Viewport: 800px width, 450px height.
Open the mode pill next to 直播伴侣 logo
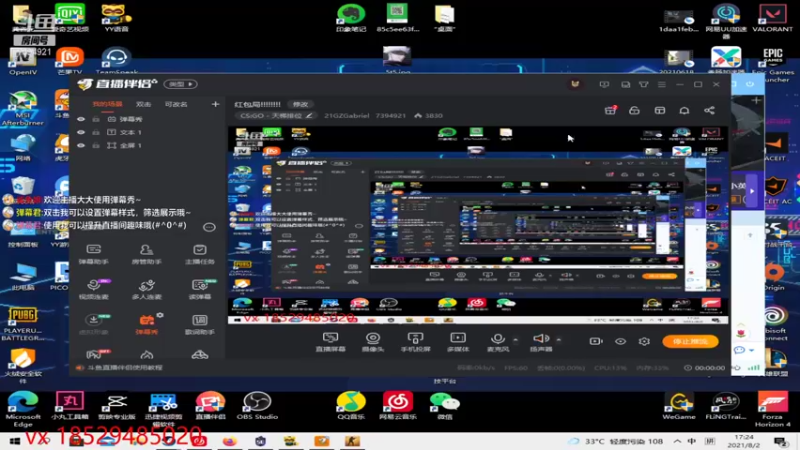(181, 84)
